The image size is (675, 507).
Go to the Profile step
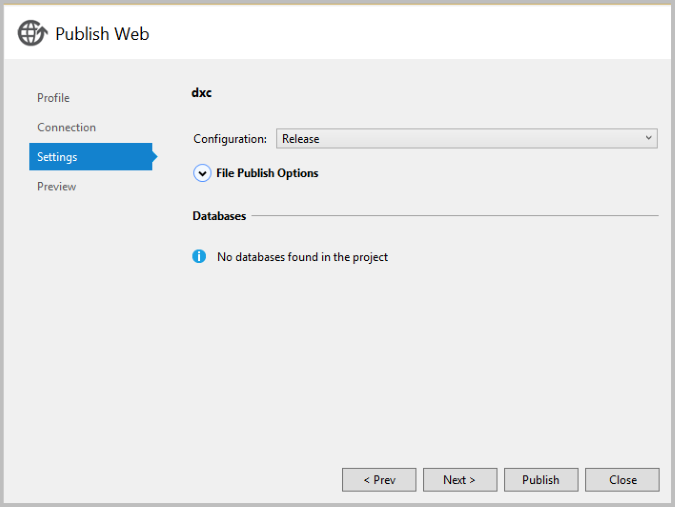[x=53, y=98]
